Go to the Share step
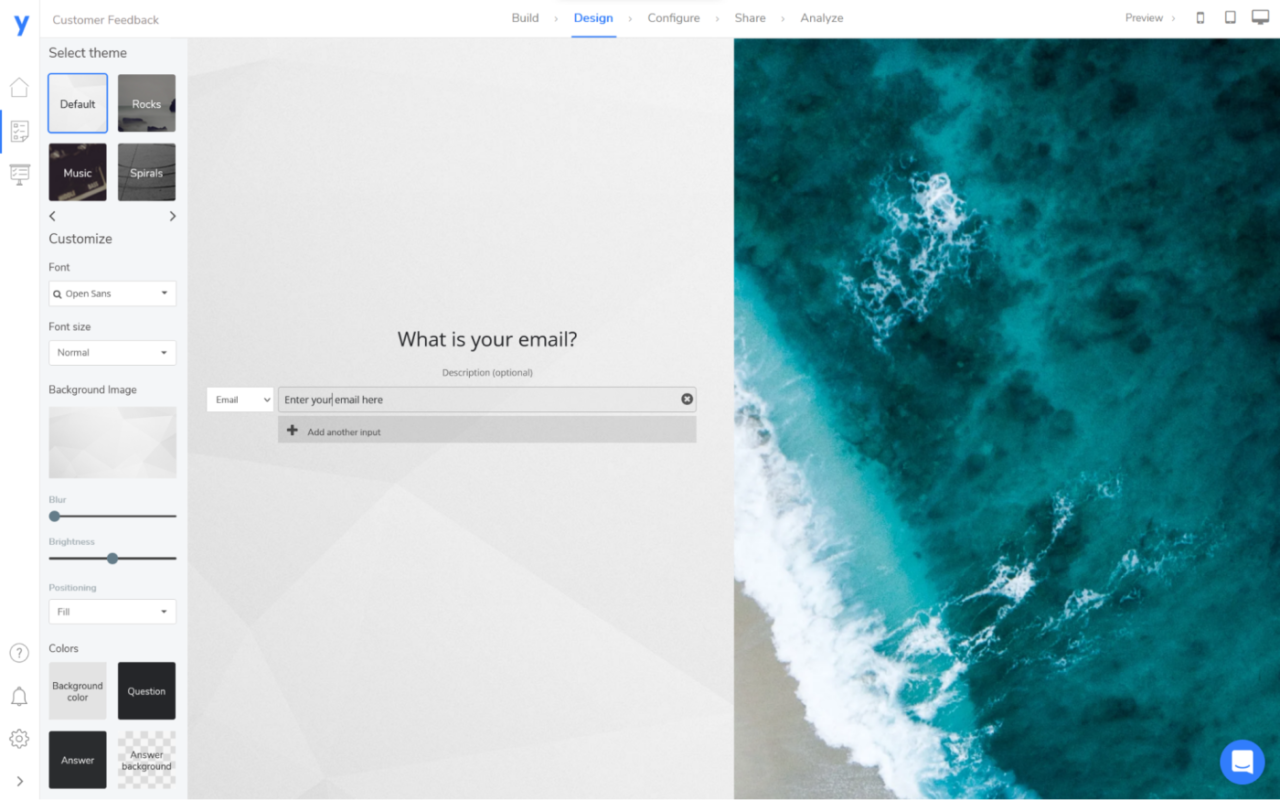The image size is (1280, 800). point(750,18)
